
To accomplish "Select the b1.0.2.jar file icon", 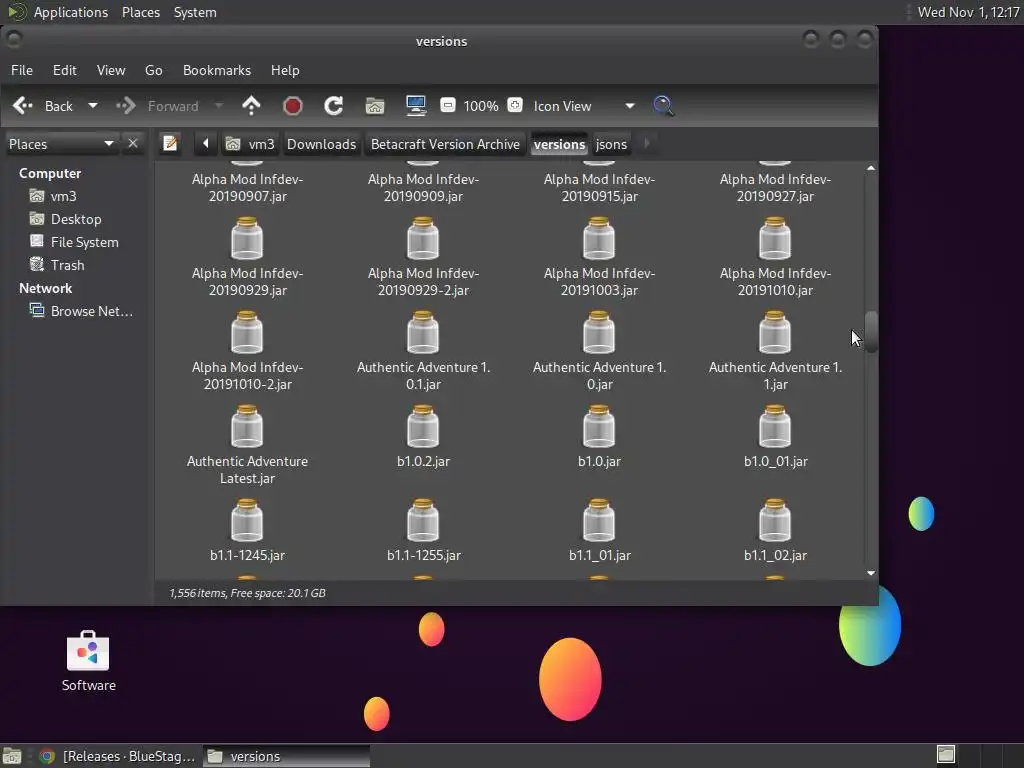I will point(423,426).
